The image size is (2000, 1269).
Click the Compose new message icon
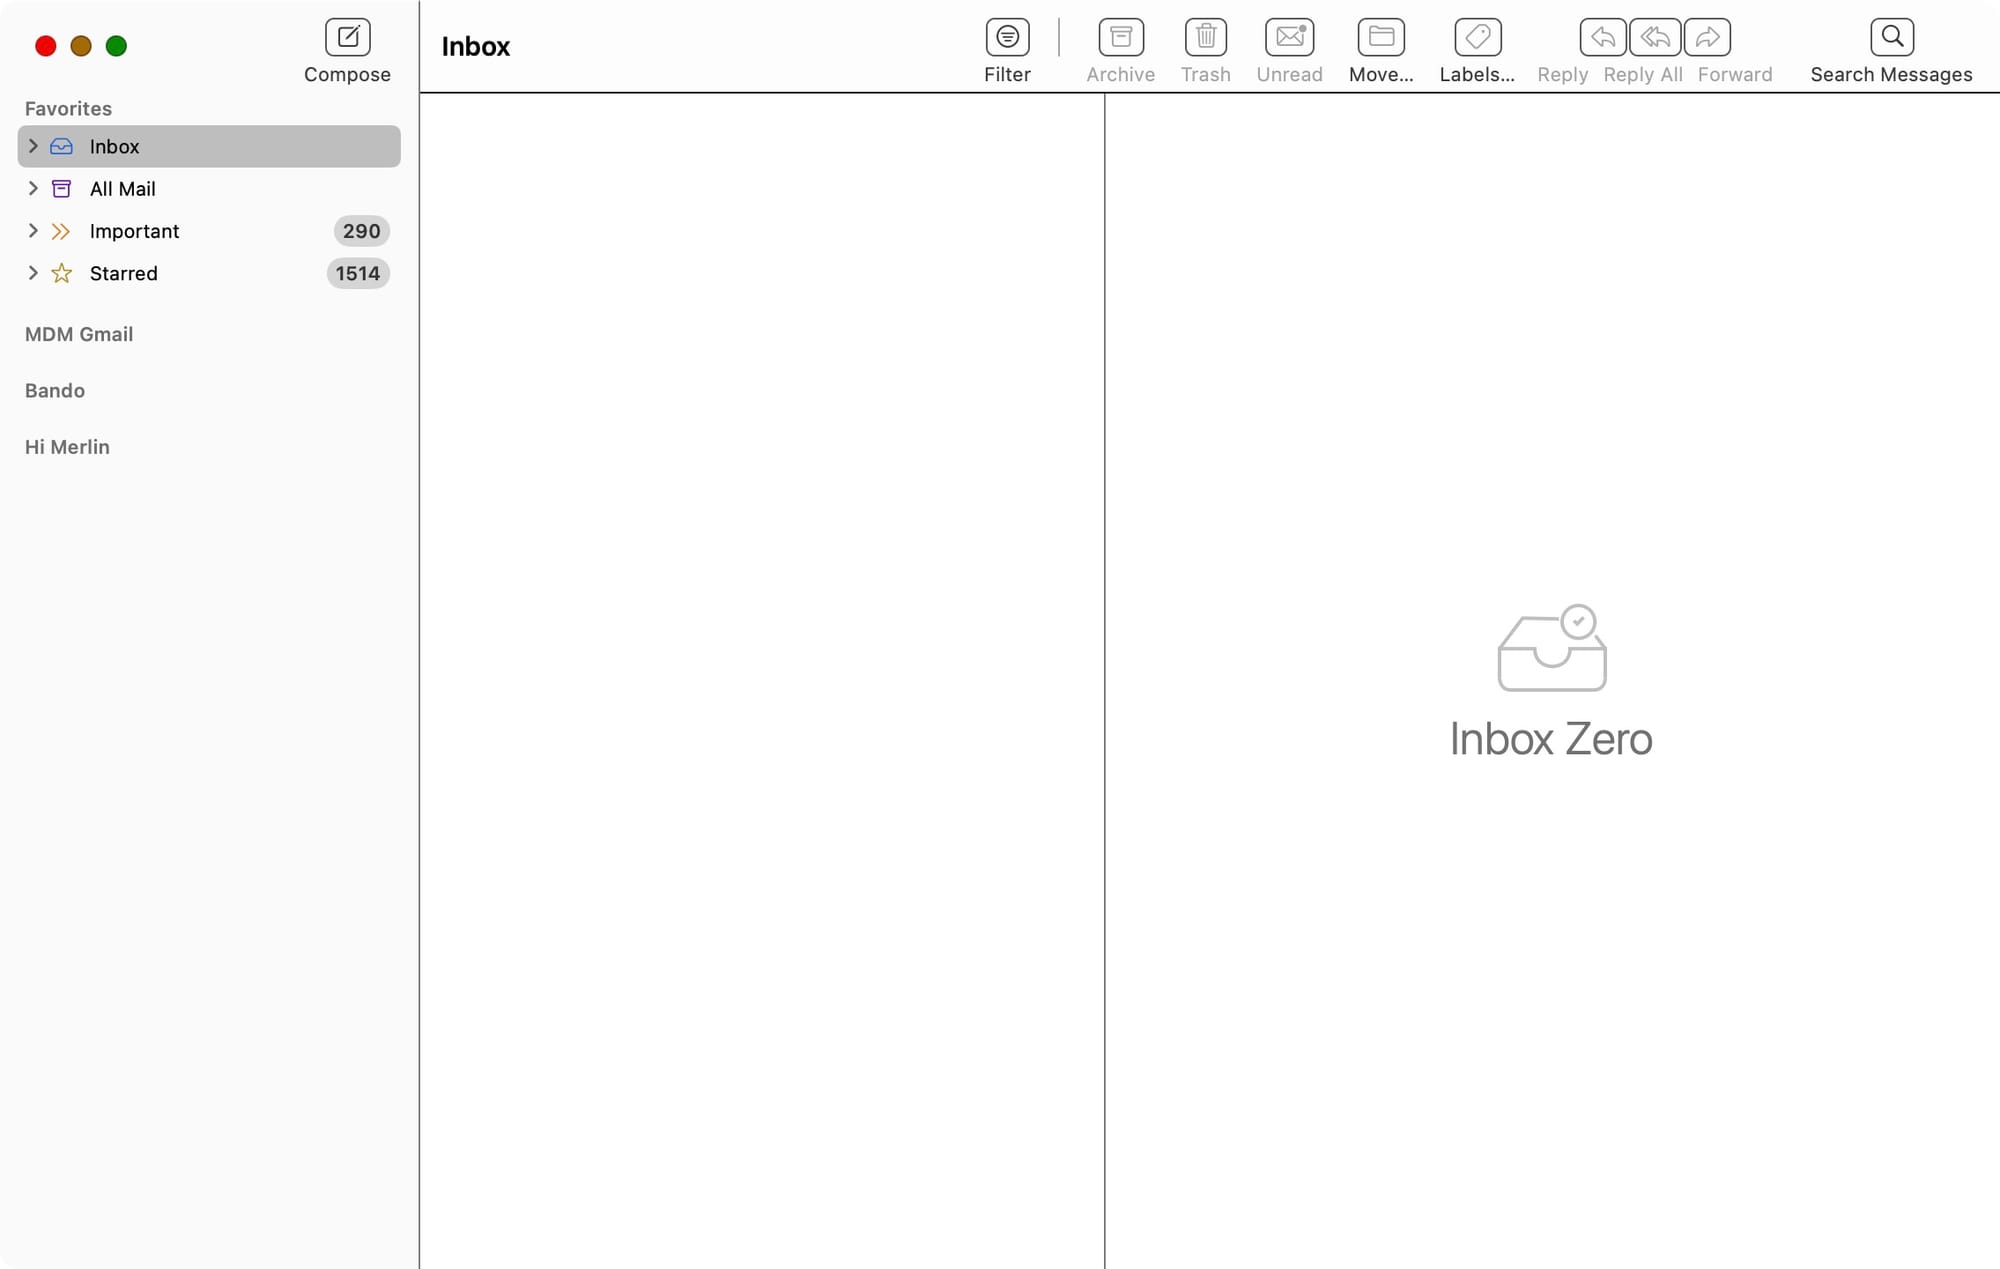click(x=347, y=38)
